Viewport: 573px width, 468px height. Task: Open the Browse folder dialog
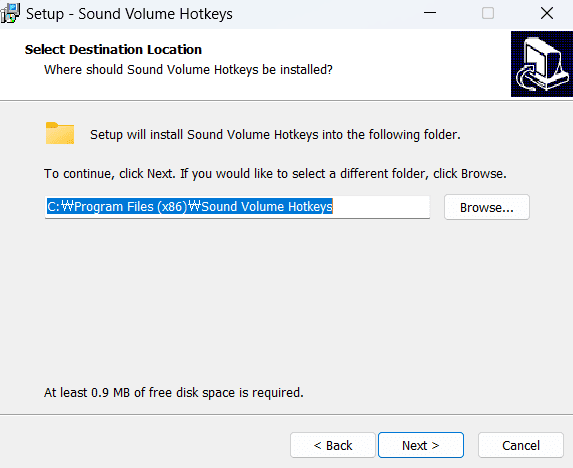click(487, 207)
